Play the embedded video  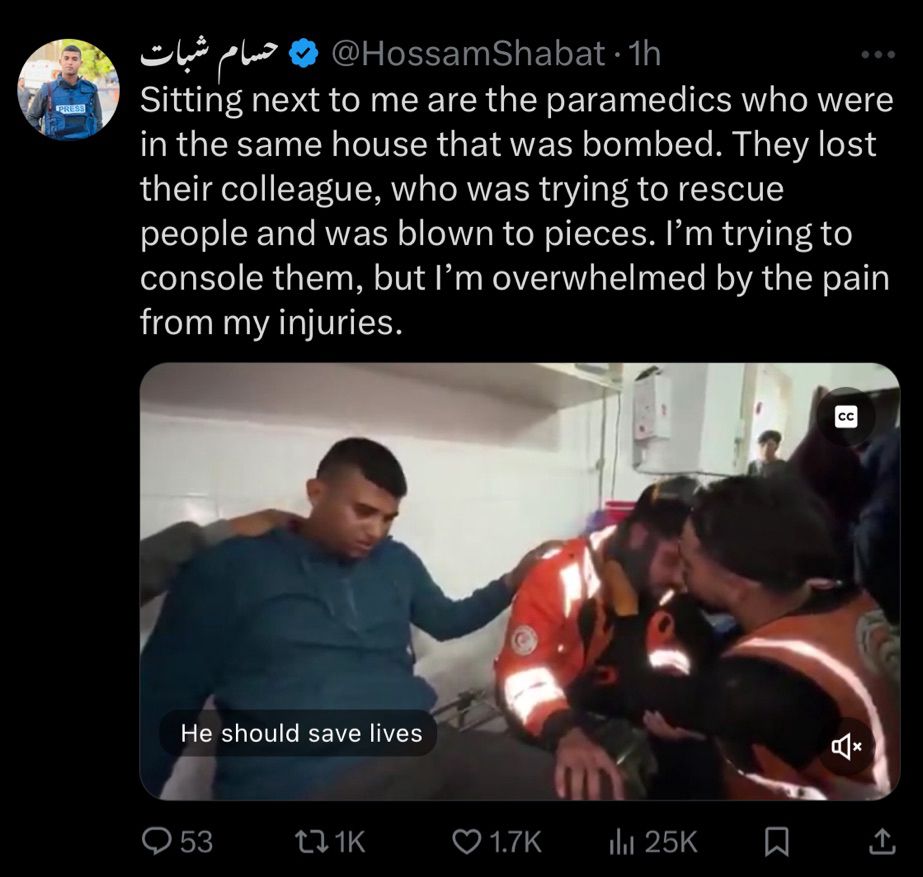(x=520, y=582)
